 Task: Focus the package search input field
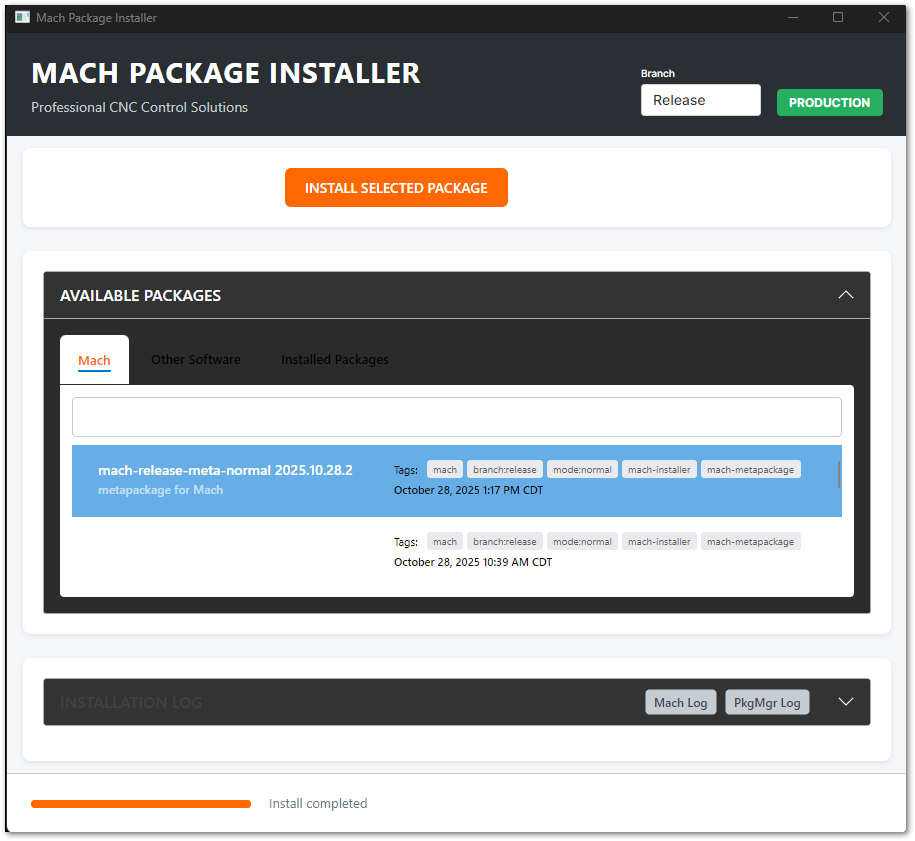coord(456,417)
